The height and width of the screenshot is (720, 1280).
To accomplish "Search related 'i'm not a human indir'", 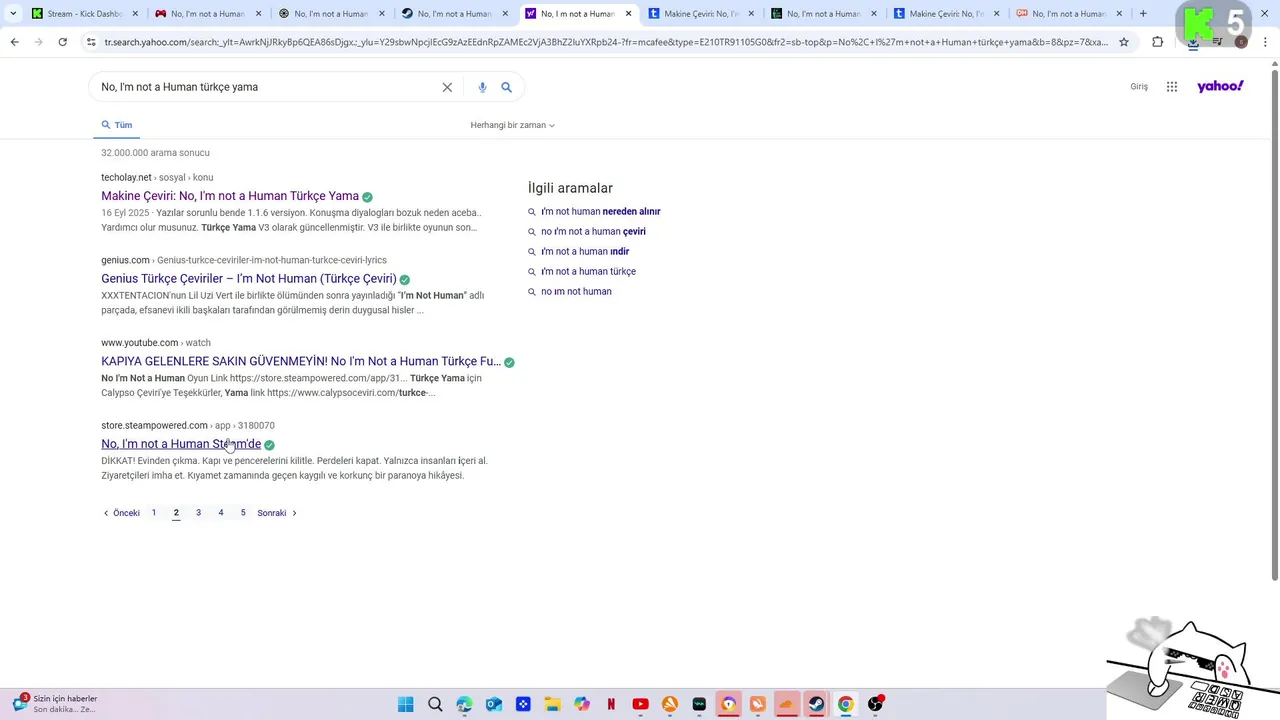I will coord(585,252).
